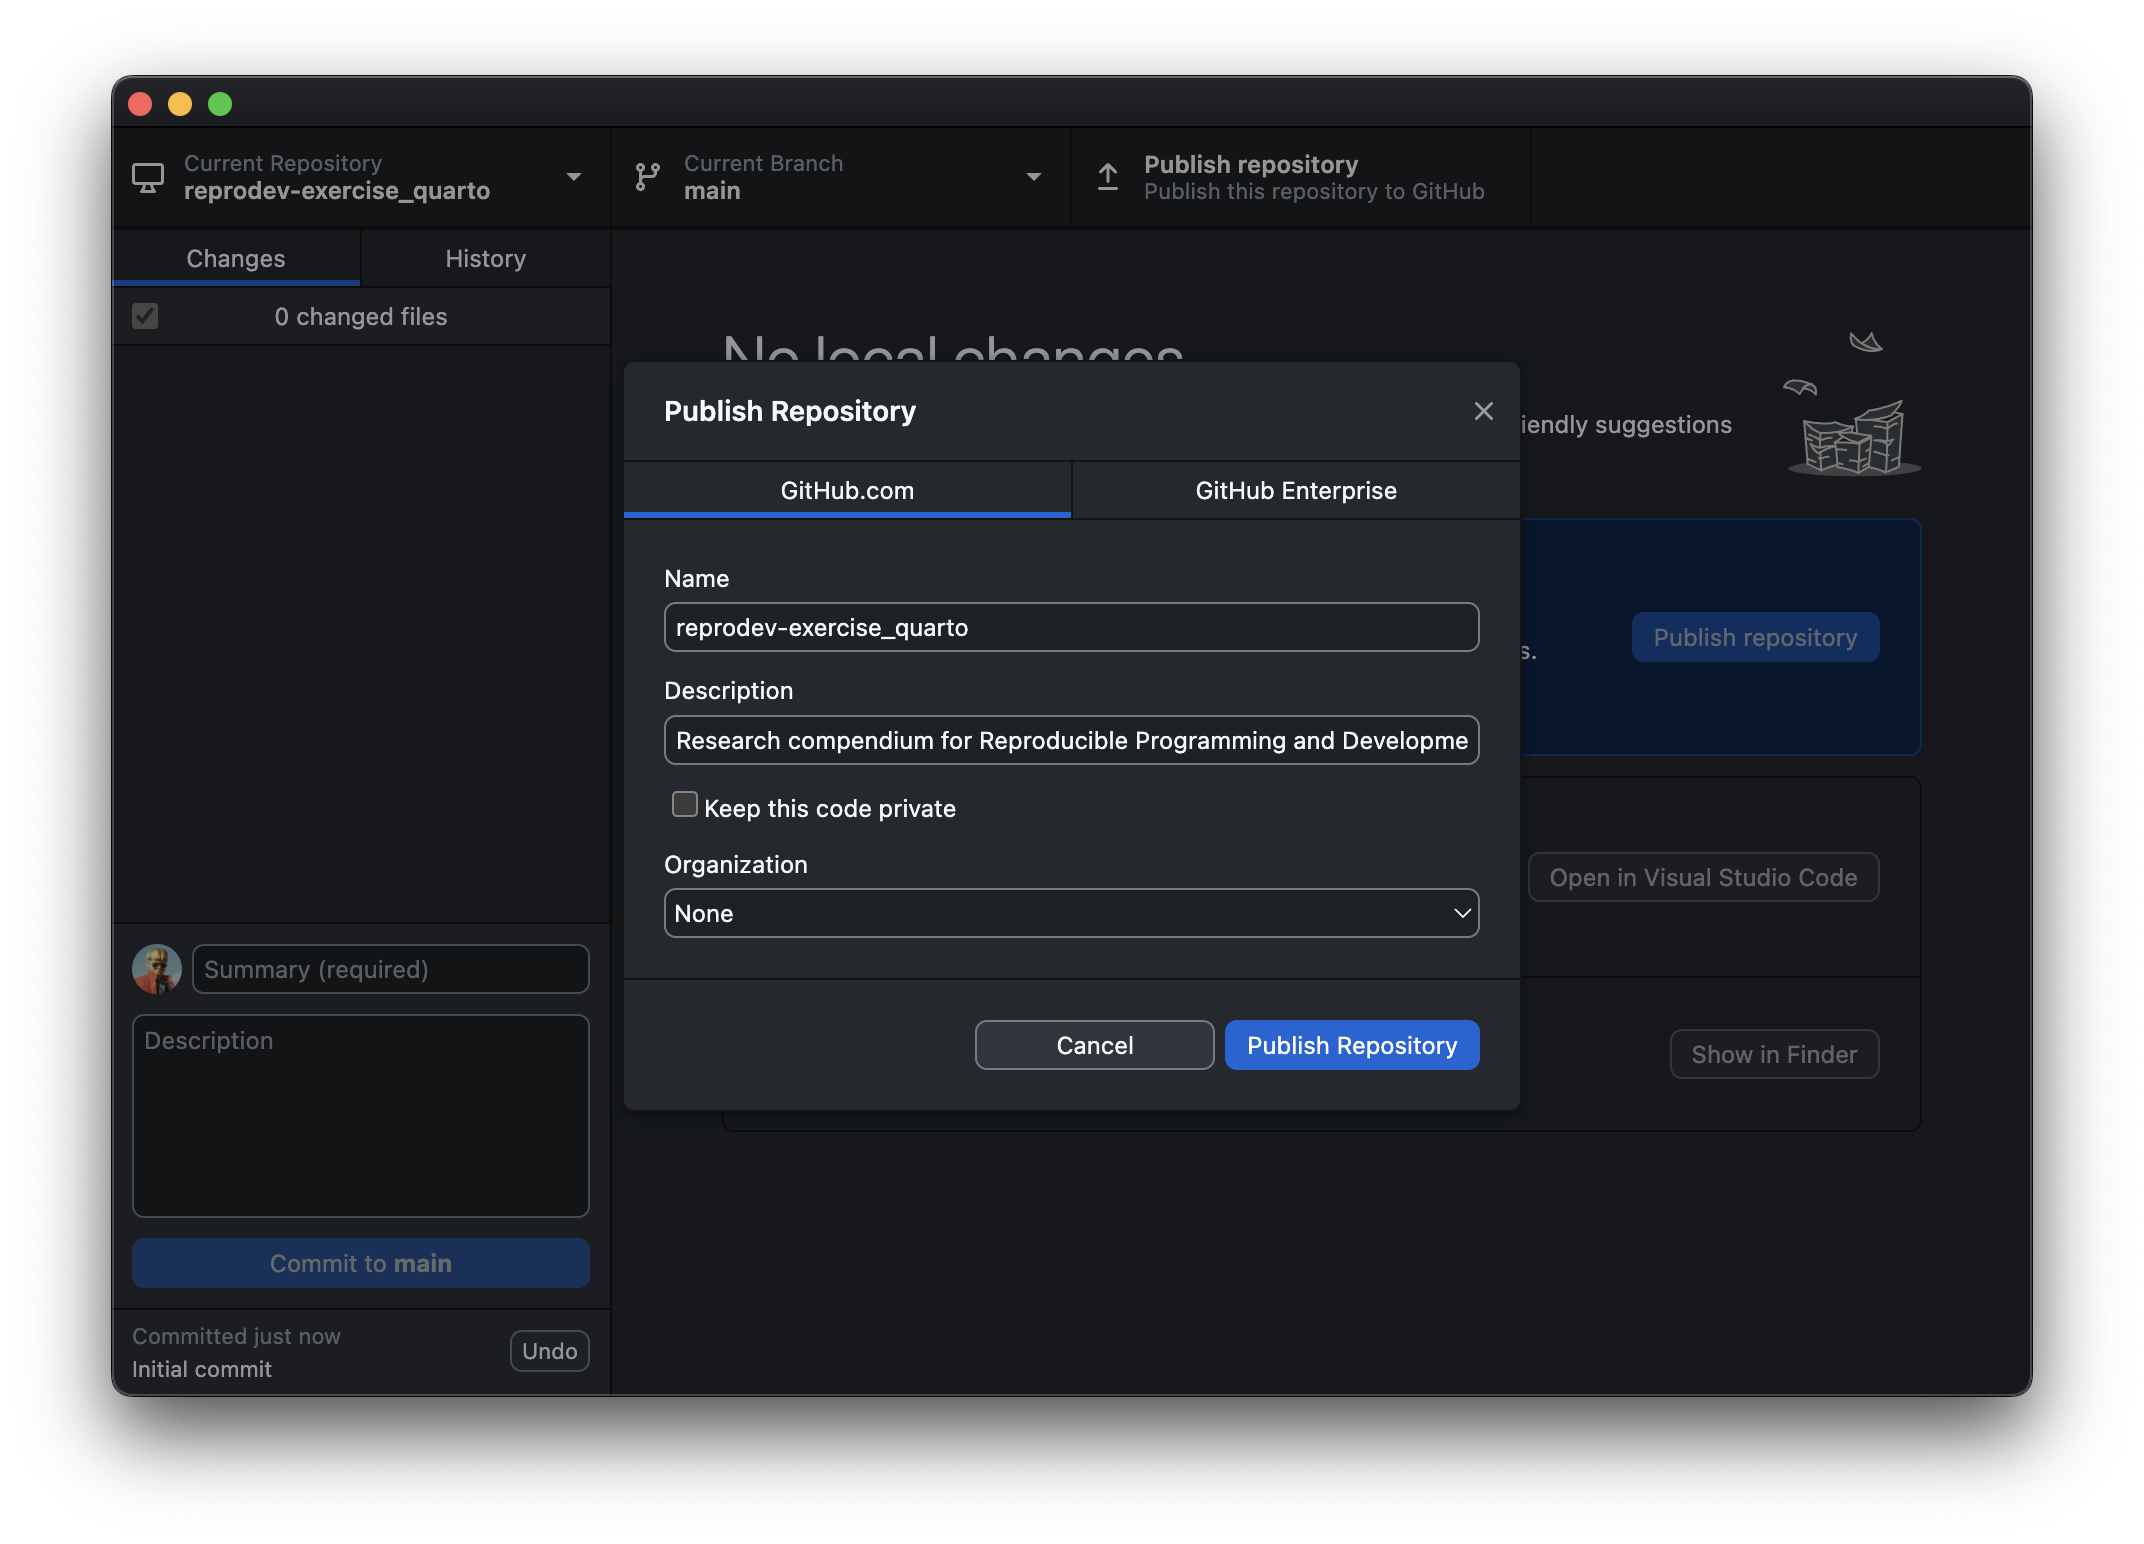
Task: Focus the dialog Description field
Action: point(1071,740)
